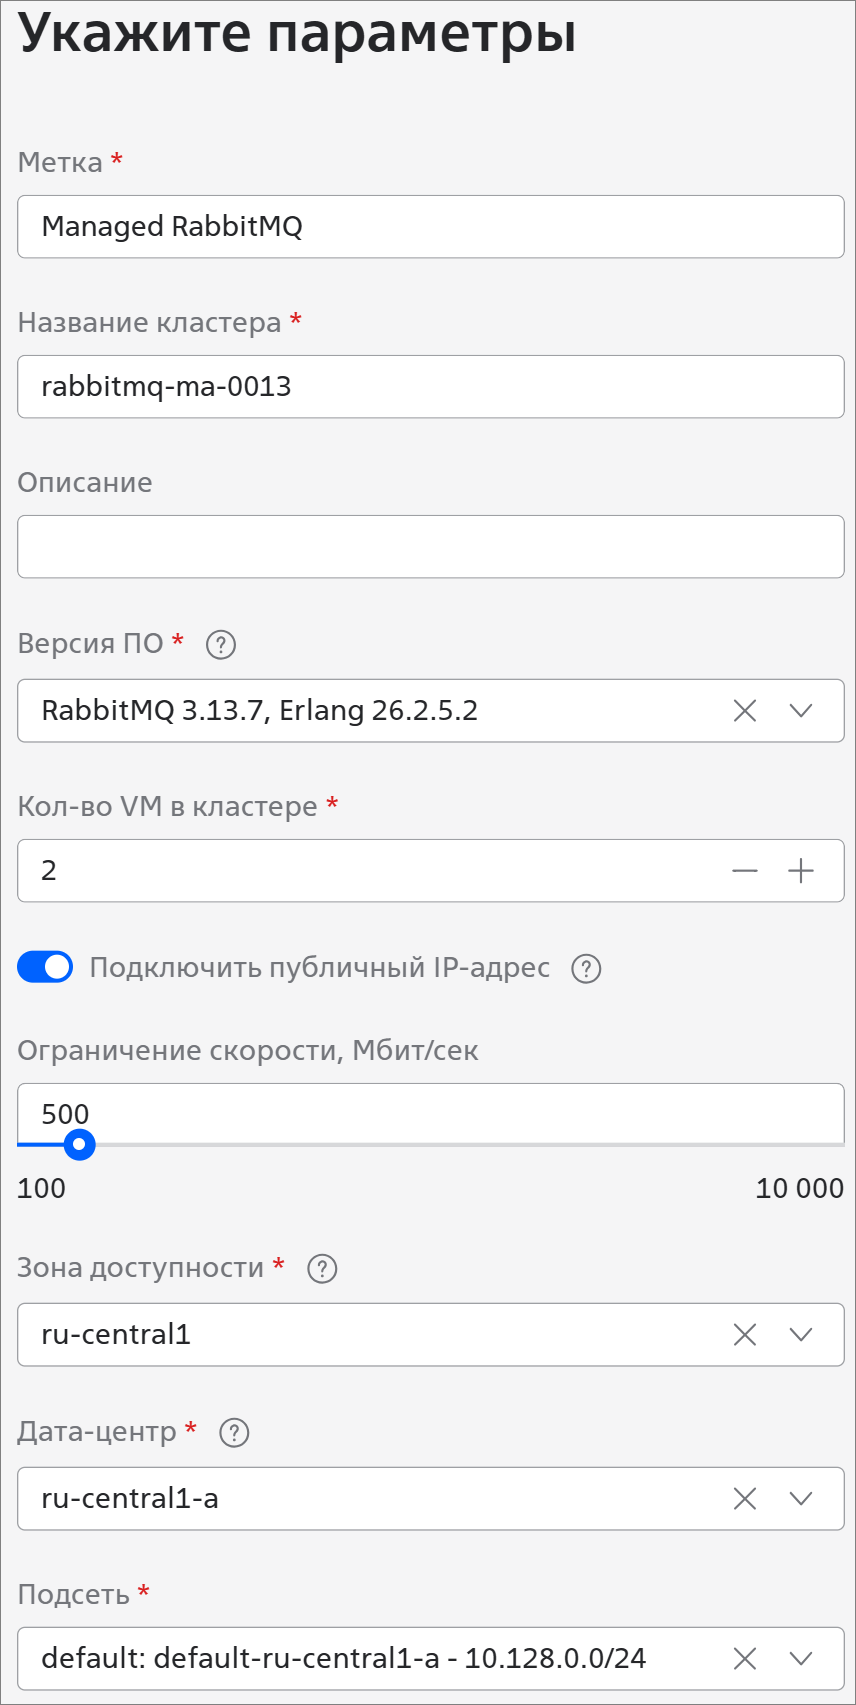Screen dimensions: 856x1705
Task: Focus the Название кластера field
Action: 430,387
